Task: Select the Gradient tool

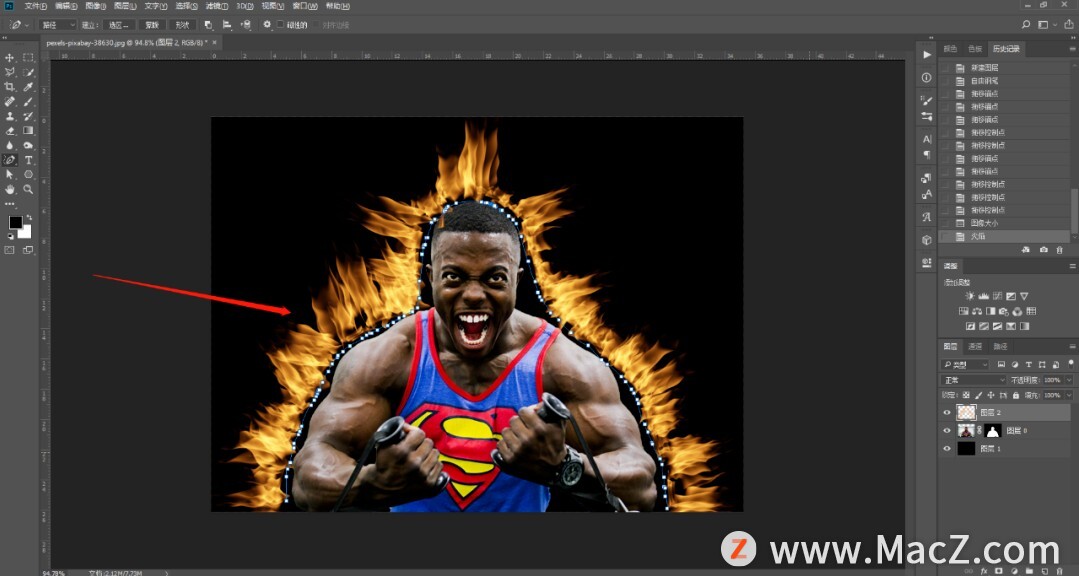Action: pos(28,131)
